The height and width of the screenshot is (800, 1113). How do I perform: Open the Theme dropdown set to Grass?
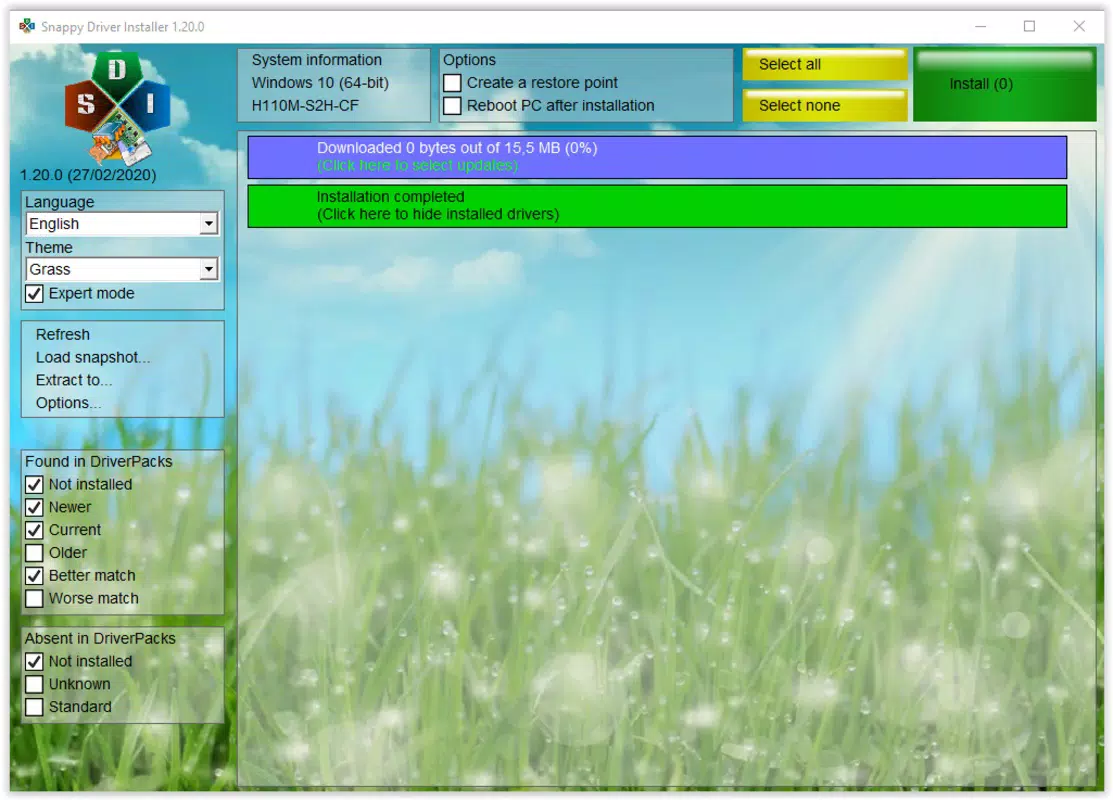click(x=121, y=269)
